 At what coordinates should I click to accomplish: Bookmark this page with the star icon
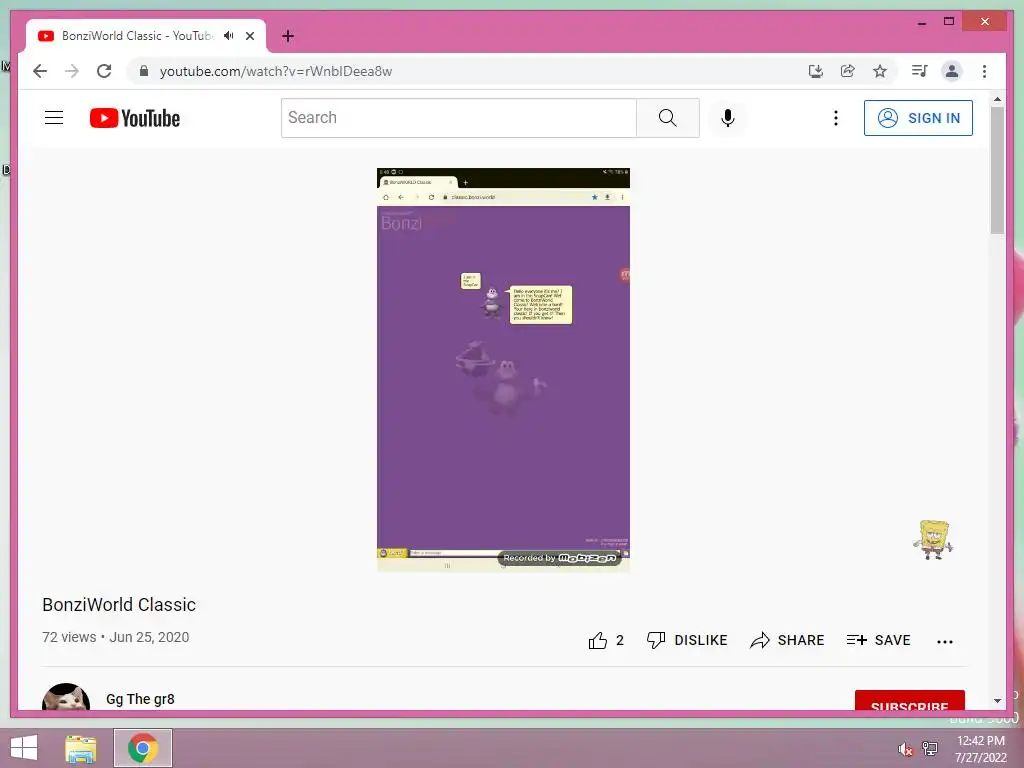(x=880, y=71)
